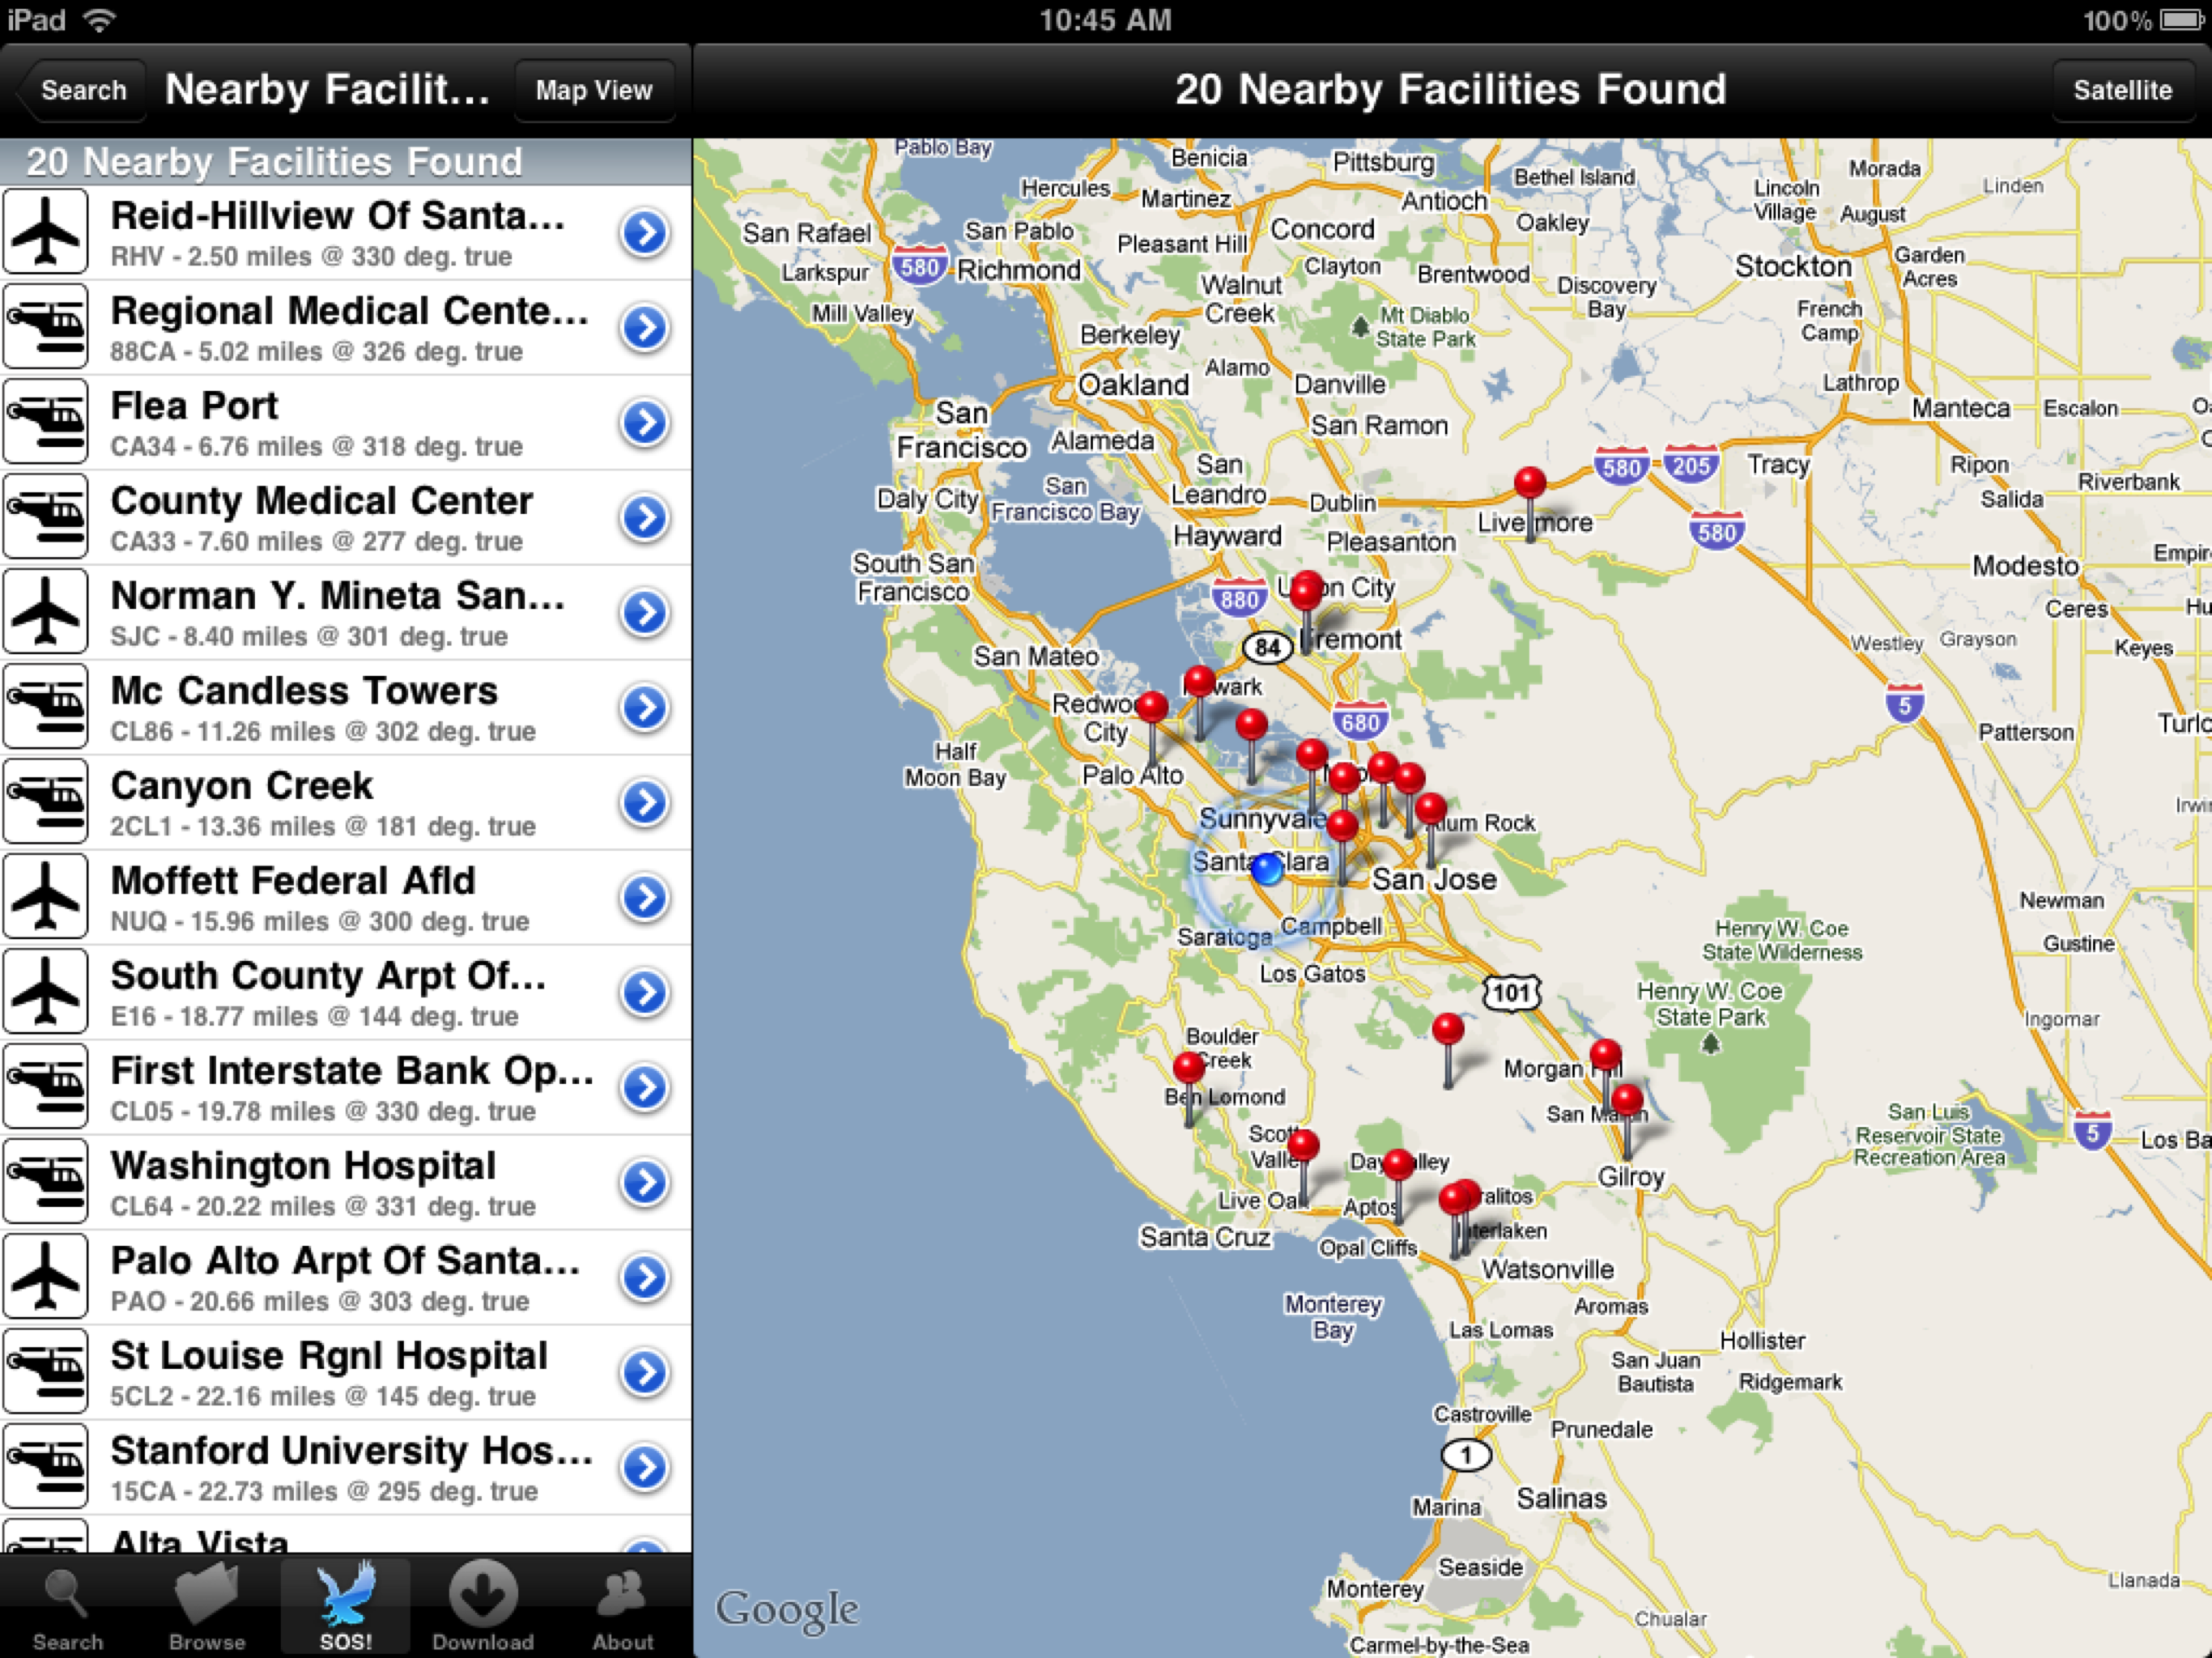Click airplane icon for Moffett Federal Afld
Image resolution: width=2212 pixels, height=1658 pixels.
click(45, 897)
